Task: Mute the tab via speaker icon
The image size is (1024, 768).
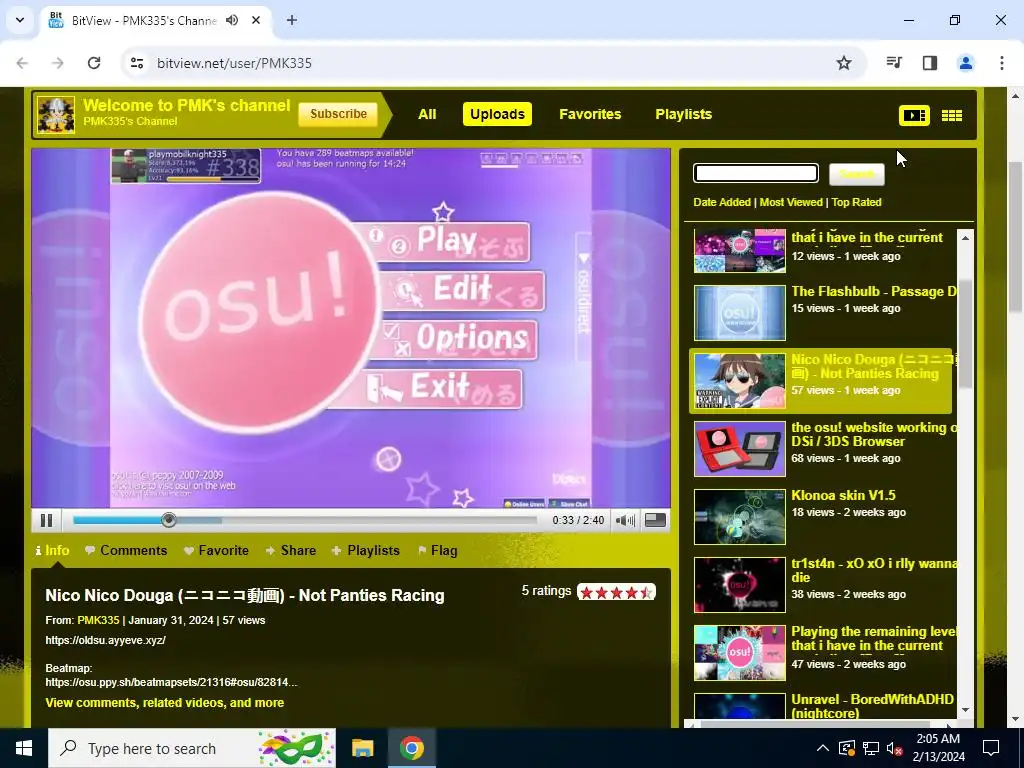Action: (x=232, y=20)
